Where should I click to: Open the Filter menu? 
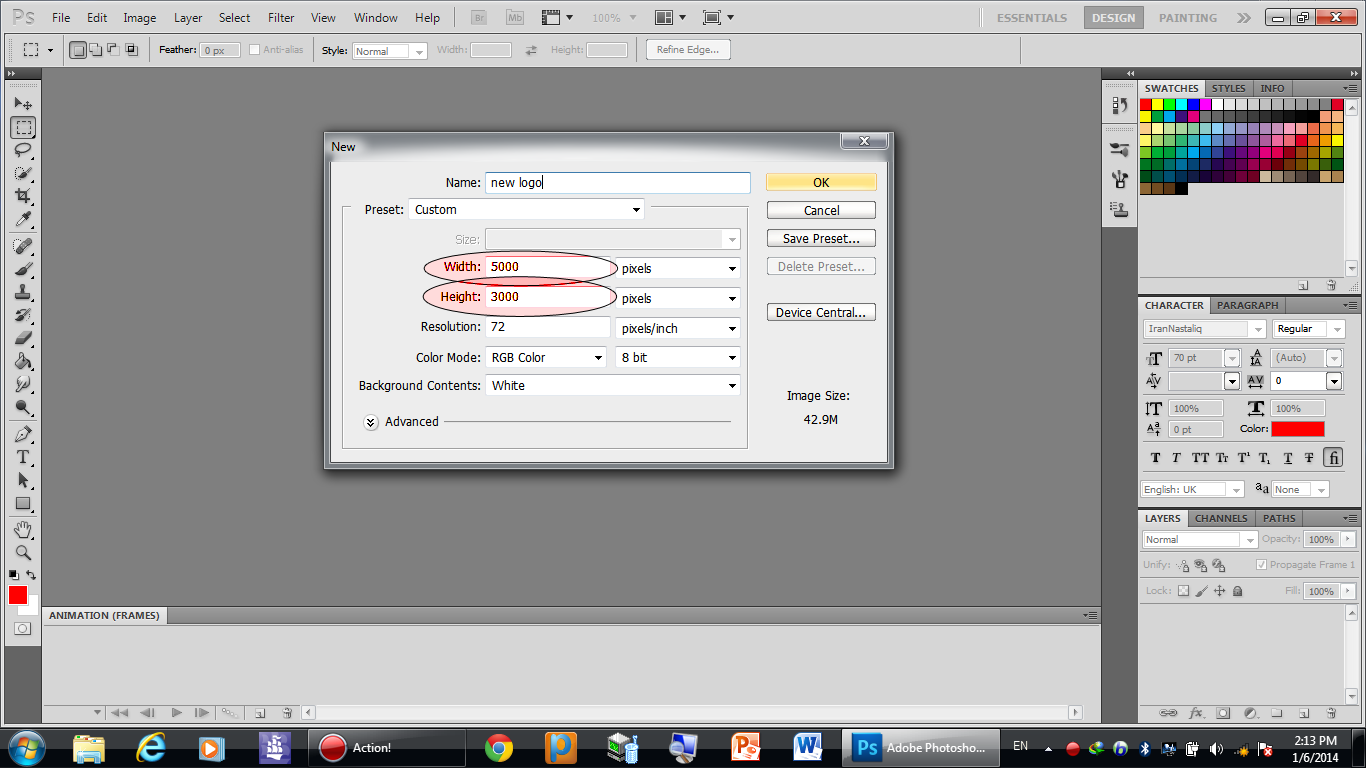click(281, 18)
